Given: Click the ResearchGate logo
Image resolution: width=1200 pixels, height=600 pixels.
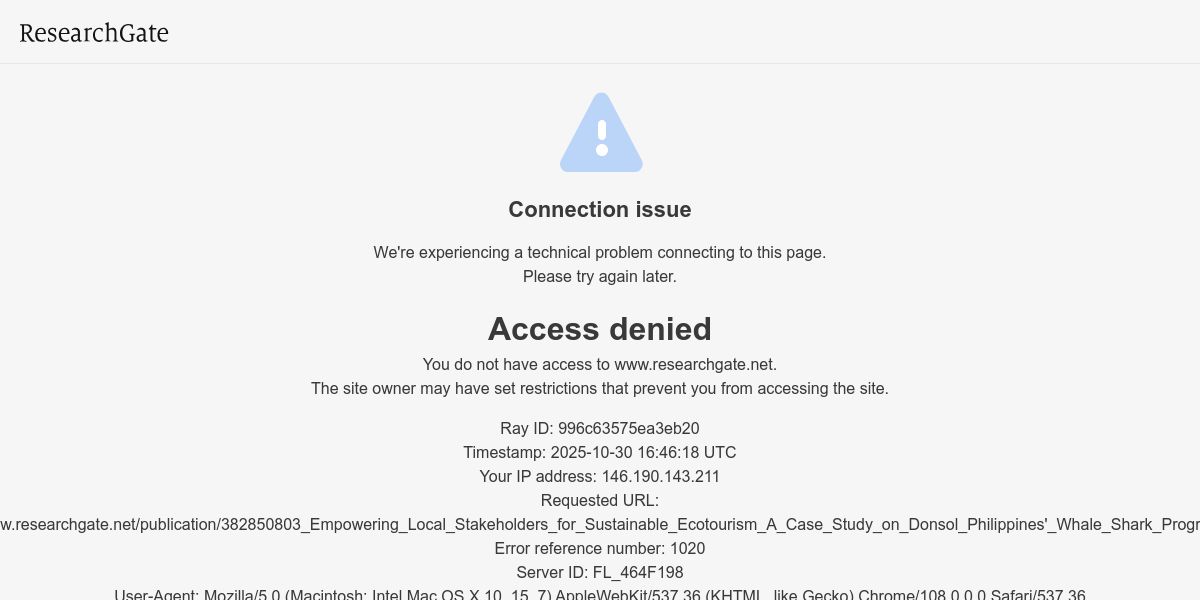Looking at the screenshot, I should click(94, 33).
